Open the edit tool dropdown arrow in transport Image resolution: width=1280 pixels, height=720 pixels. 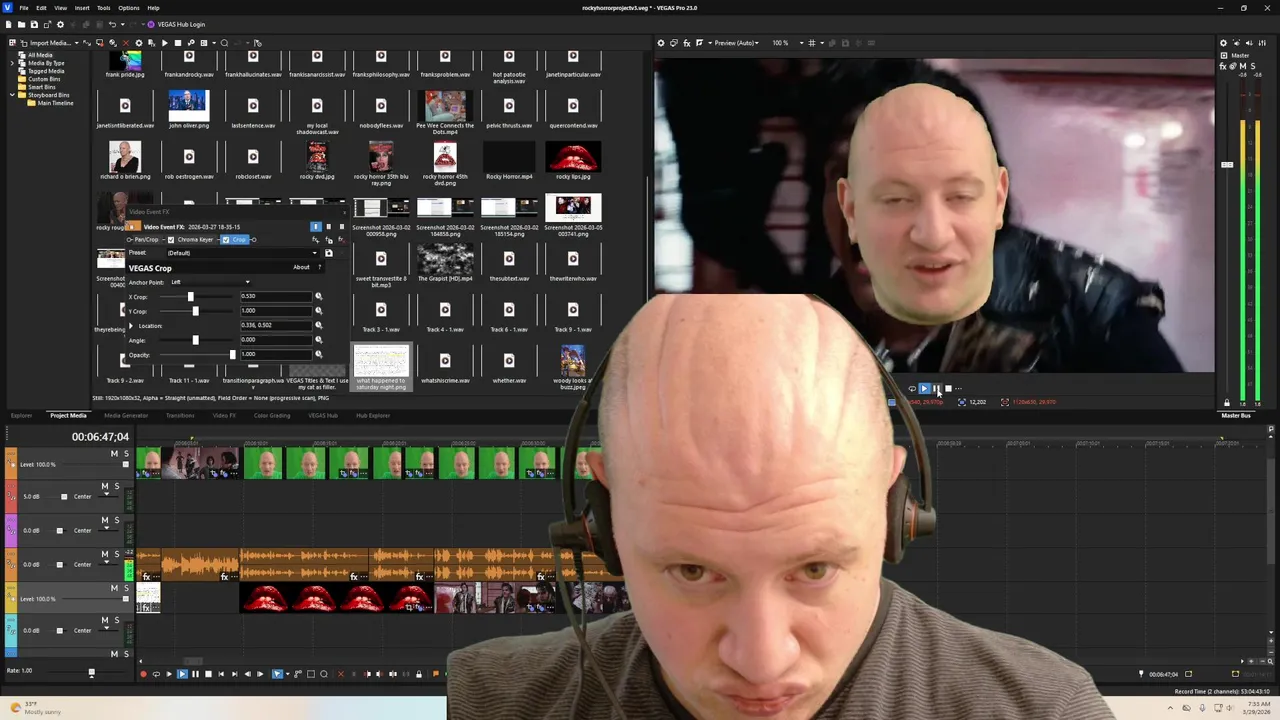(x=288, y=674)
